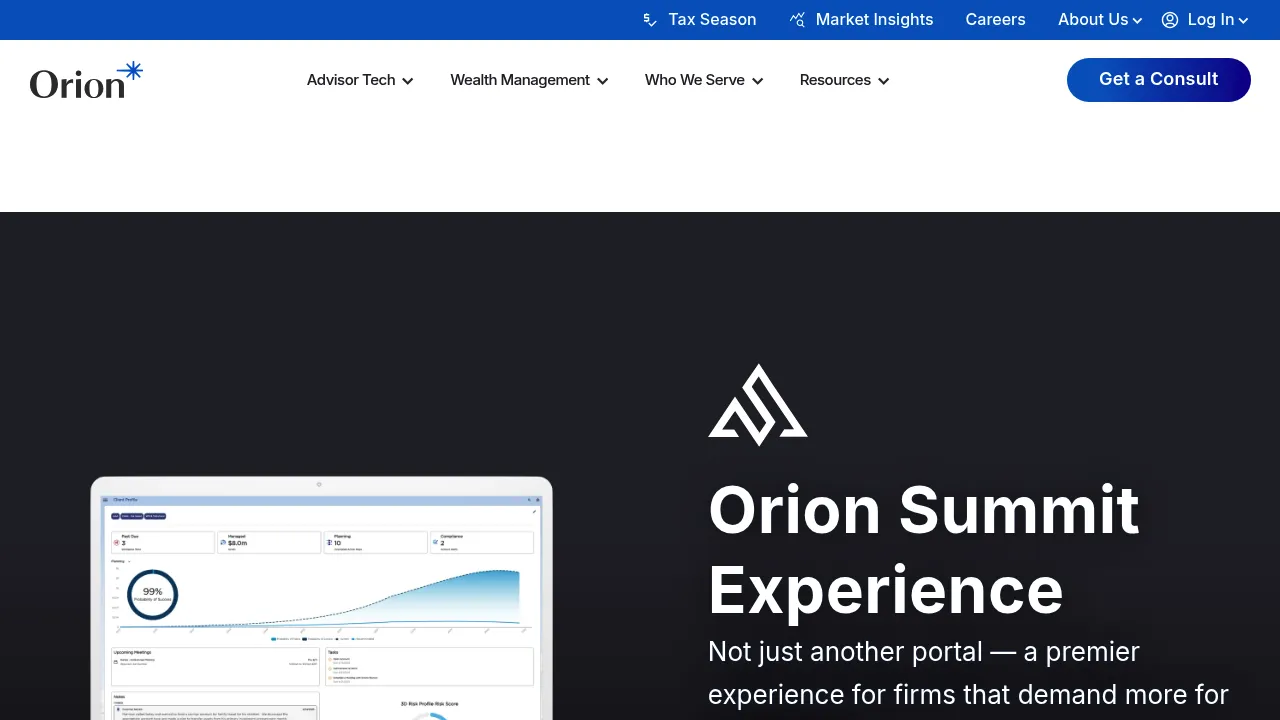Open the Careers link
Screen dimensions: 1280x720
pyautogui.click(x=996, y=20)
